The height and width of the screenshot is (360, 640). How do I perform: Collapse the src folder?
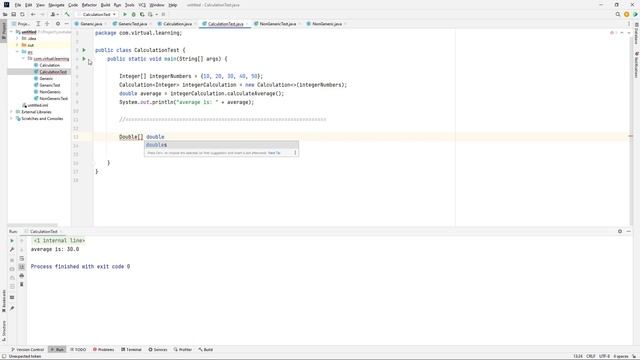pos(18,52)
